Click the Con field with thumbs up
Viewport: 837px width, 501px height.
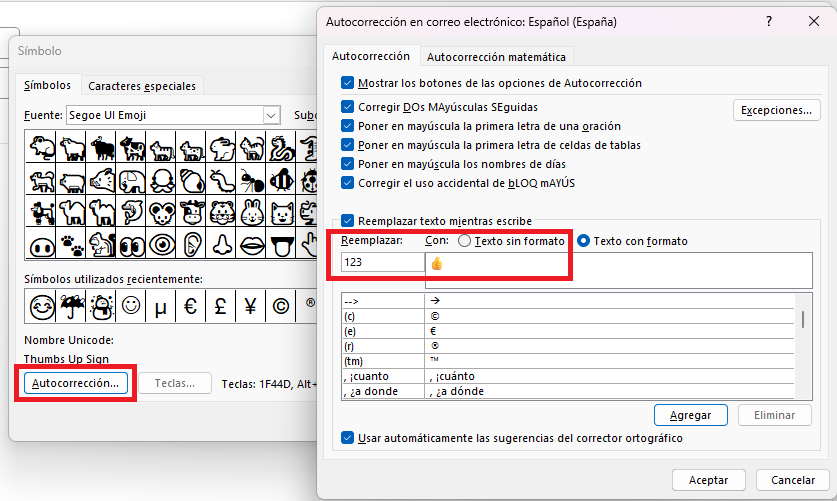click(x=619, y=270)
